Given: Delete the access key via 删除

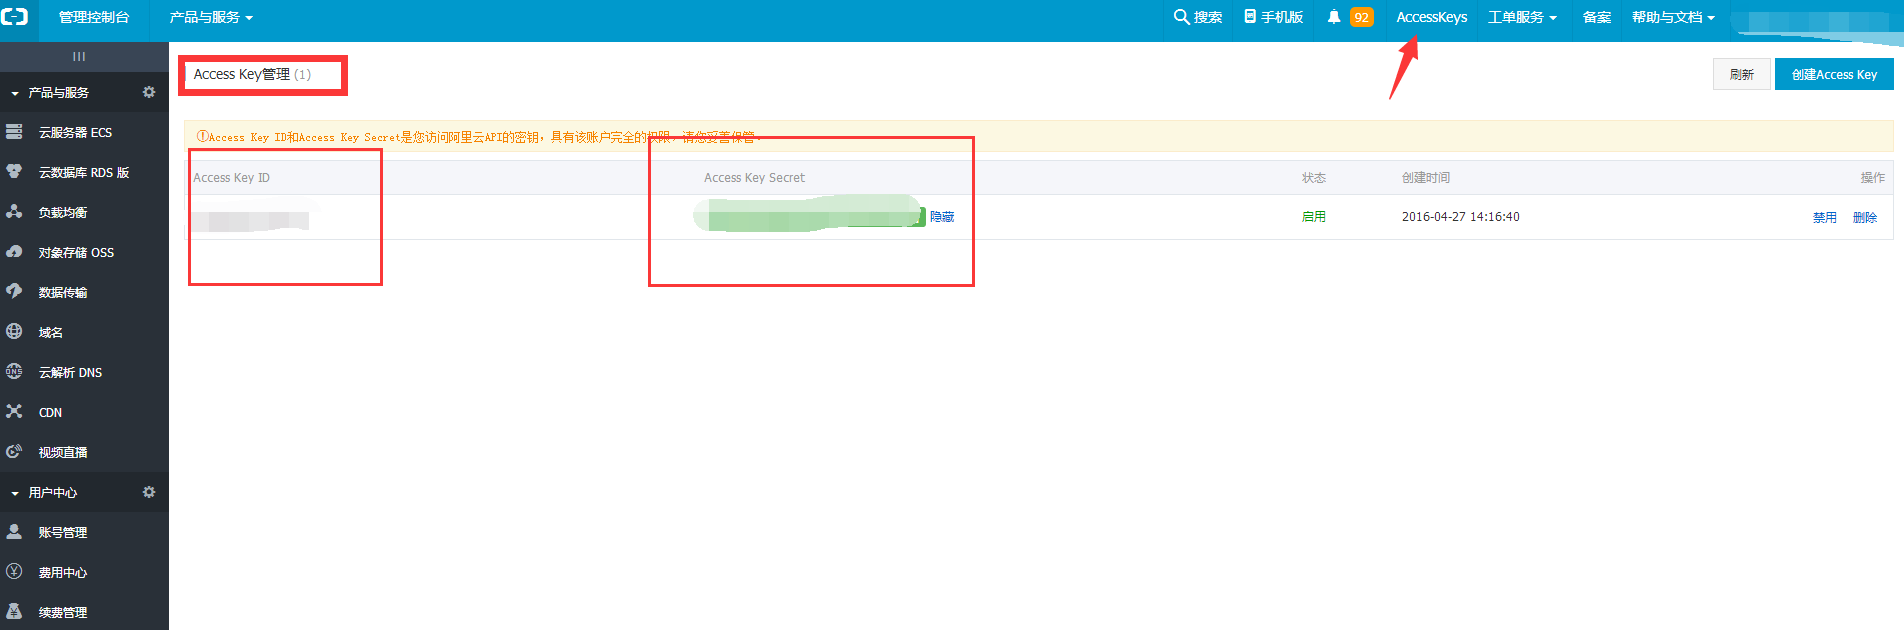Looking at the screenshot, I should click(x=1864, y=217).
